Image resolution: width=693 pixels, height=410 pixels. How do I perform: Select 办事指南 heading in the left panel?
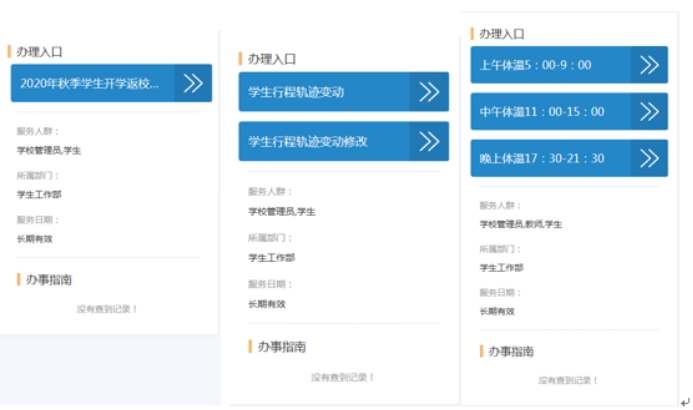[49, 280]
